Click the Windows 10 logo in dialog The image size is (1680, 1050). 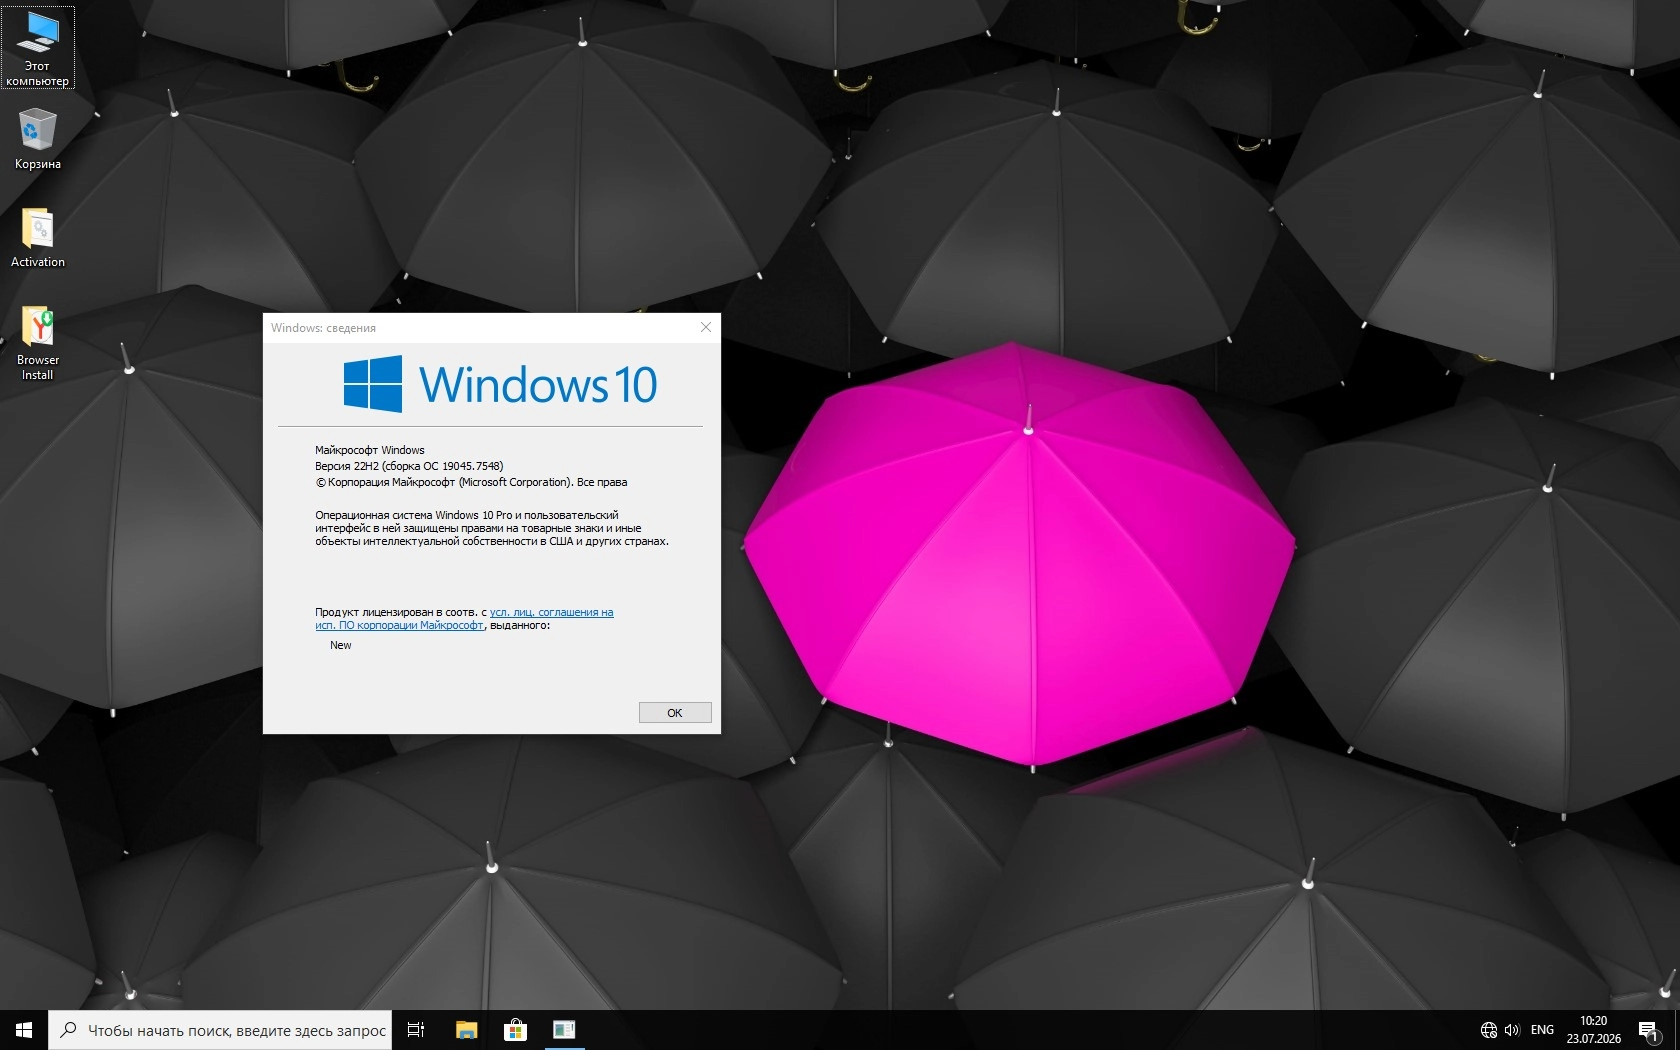[x=500, y=384]
